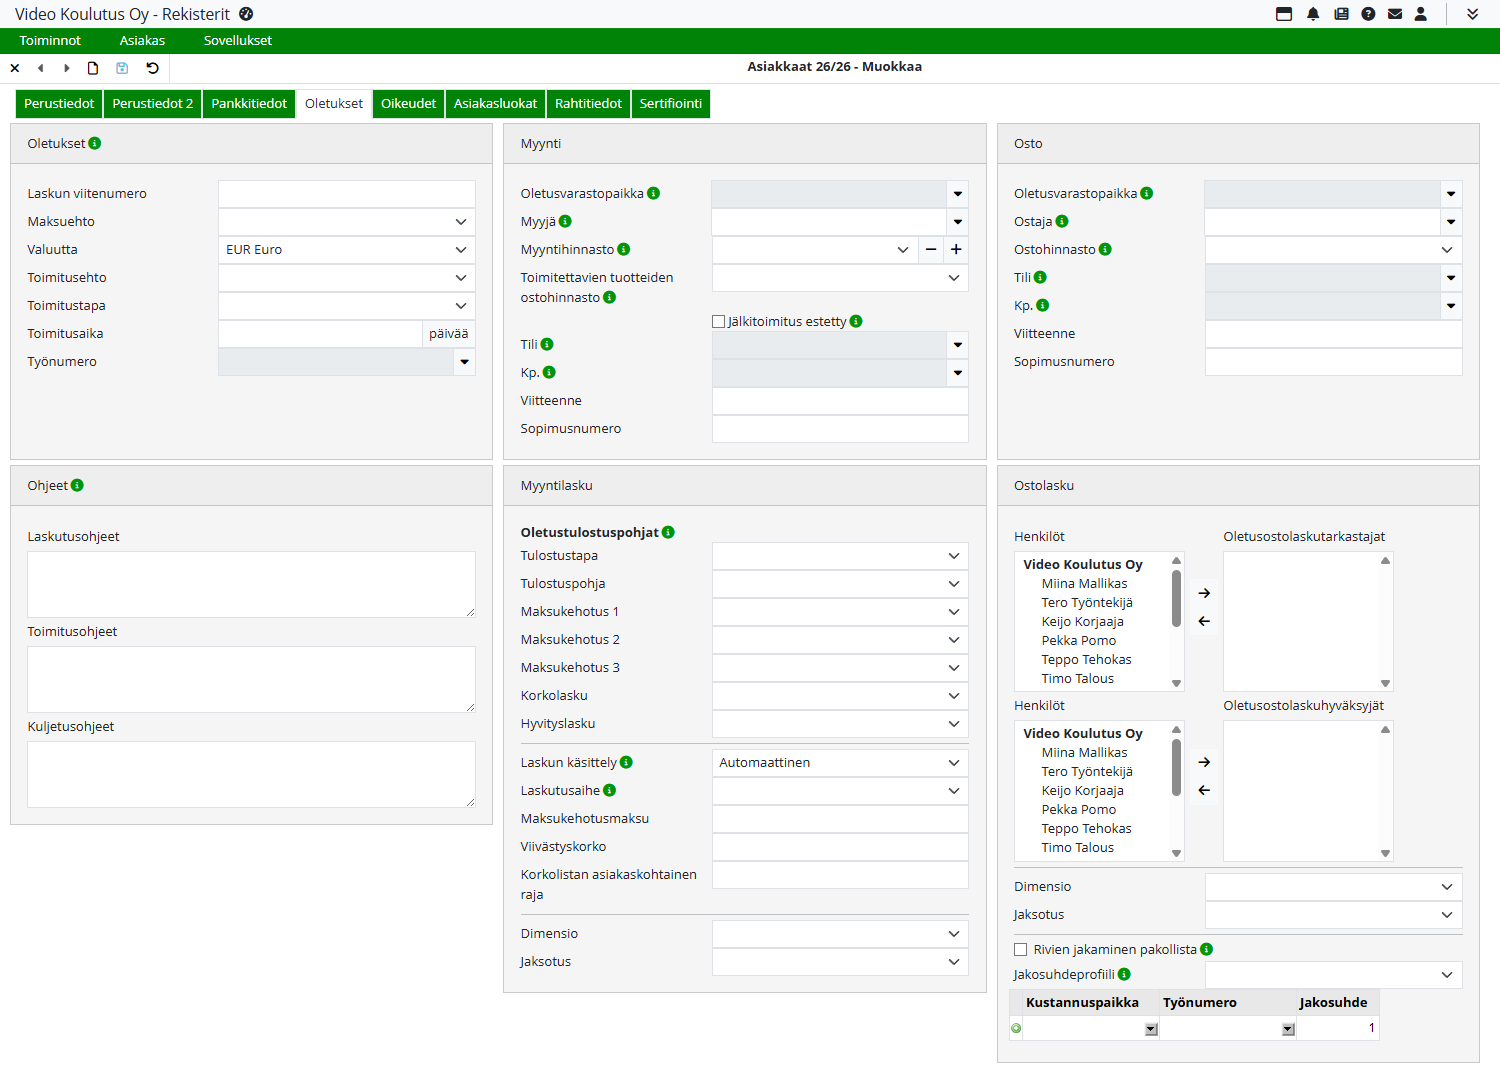The image size is (1500, 1078).
Task: Go to next record with right arrow
Action: [67, 68]
